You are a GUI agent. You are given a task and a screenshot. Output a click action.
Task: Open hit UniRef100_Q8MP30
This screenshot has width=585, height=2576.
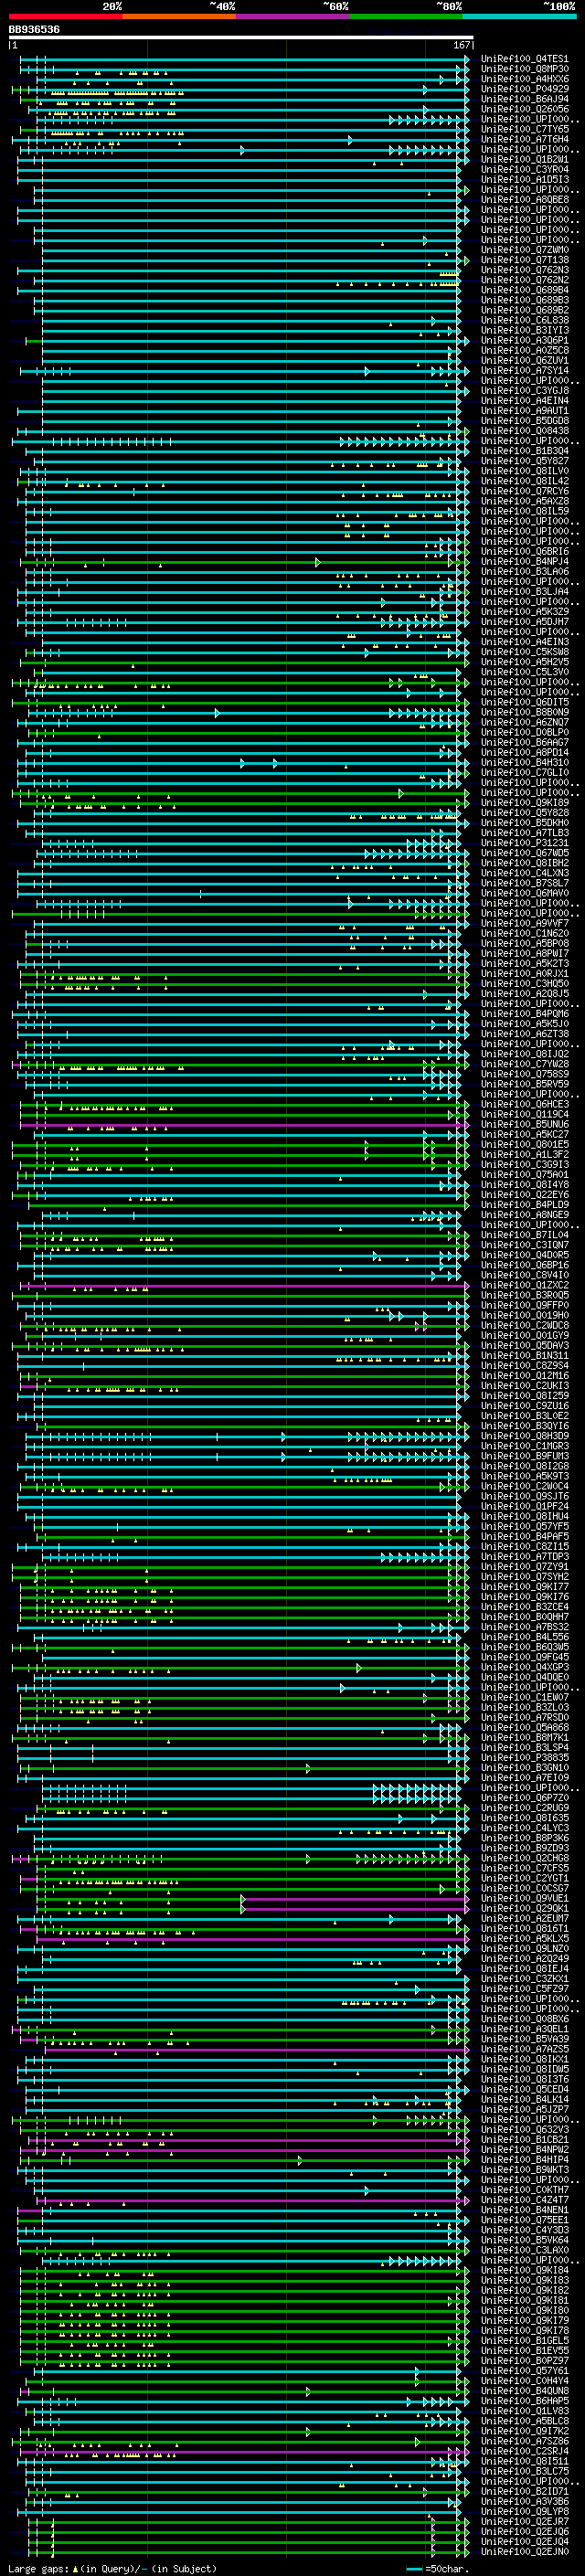point(524,69)
